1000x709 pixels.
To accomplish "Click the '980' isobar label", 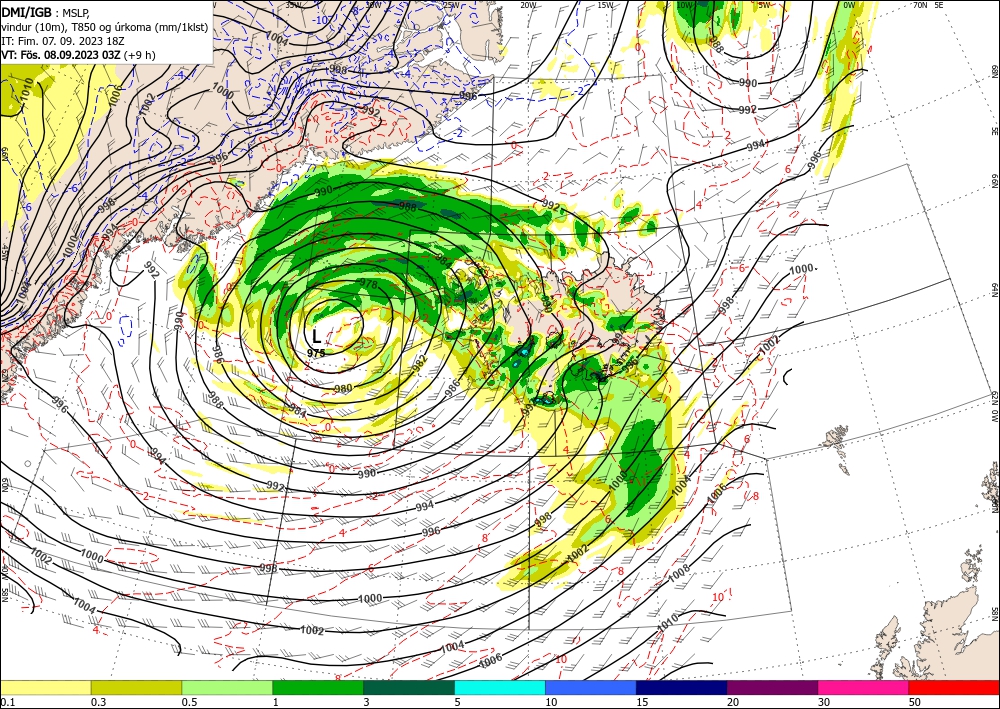I will [x=343, y=388].
